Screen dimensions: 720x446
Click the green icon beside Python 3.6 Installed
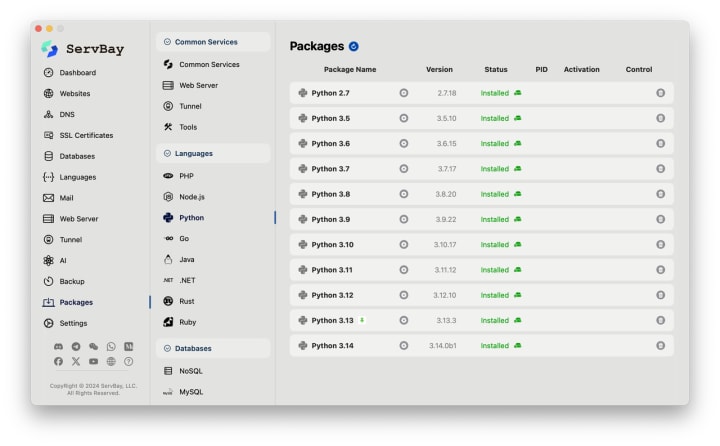[x=518, y=143]
